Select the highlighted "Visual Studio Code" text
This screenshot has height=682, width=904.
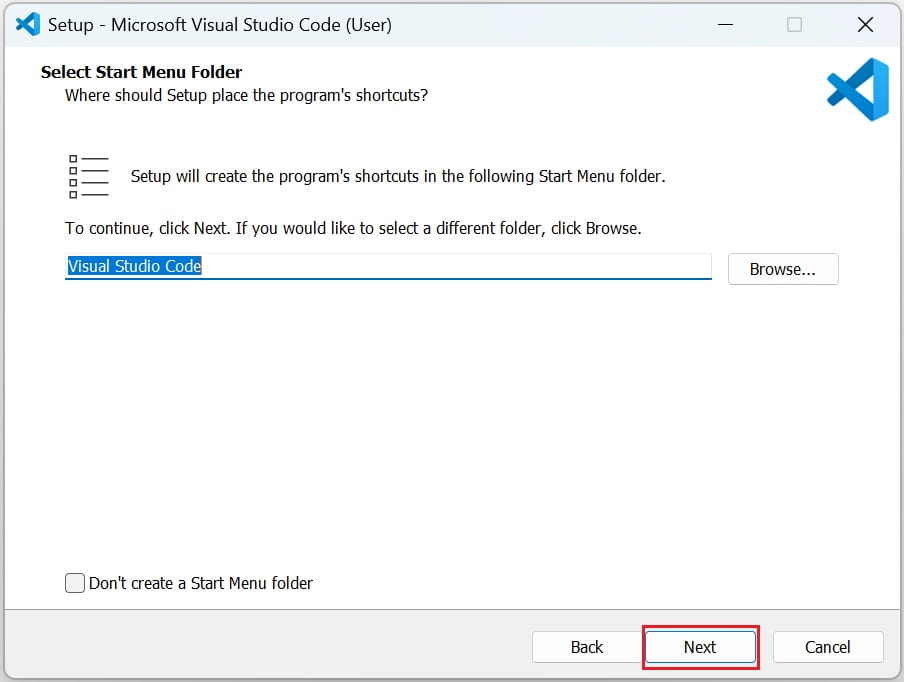(133, 266)
